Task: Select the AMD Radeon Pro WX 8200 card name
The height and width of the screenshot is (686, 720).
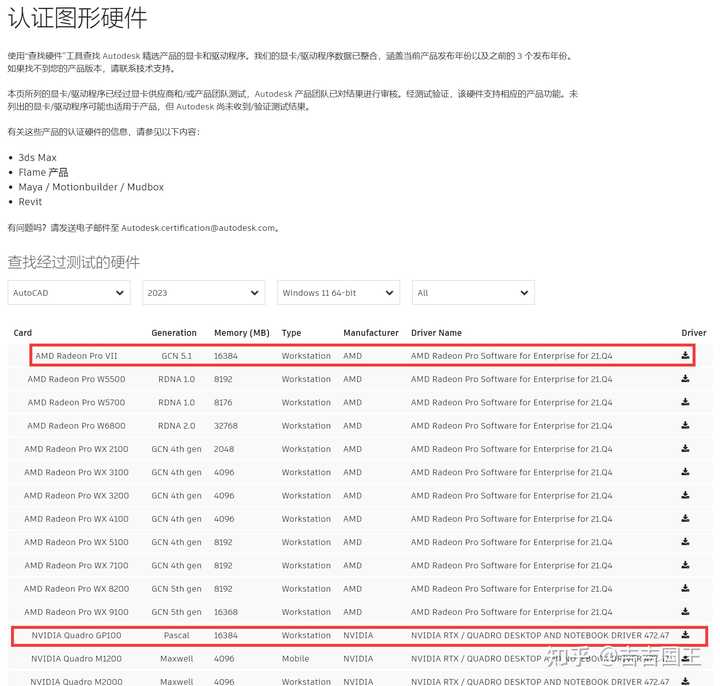Action: pyautogui.click(x=76, y=589)
